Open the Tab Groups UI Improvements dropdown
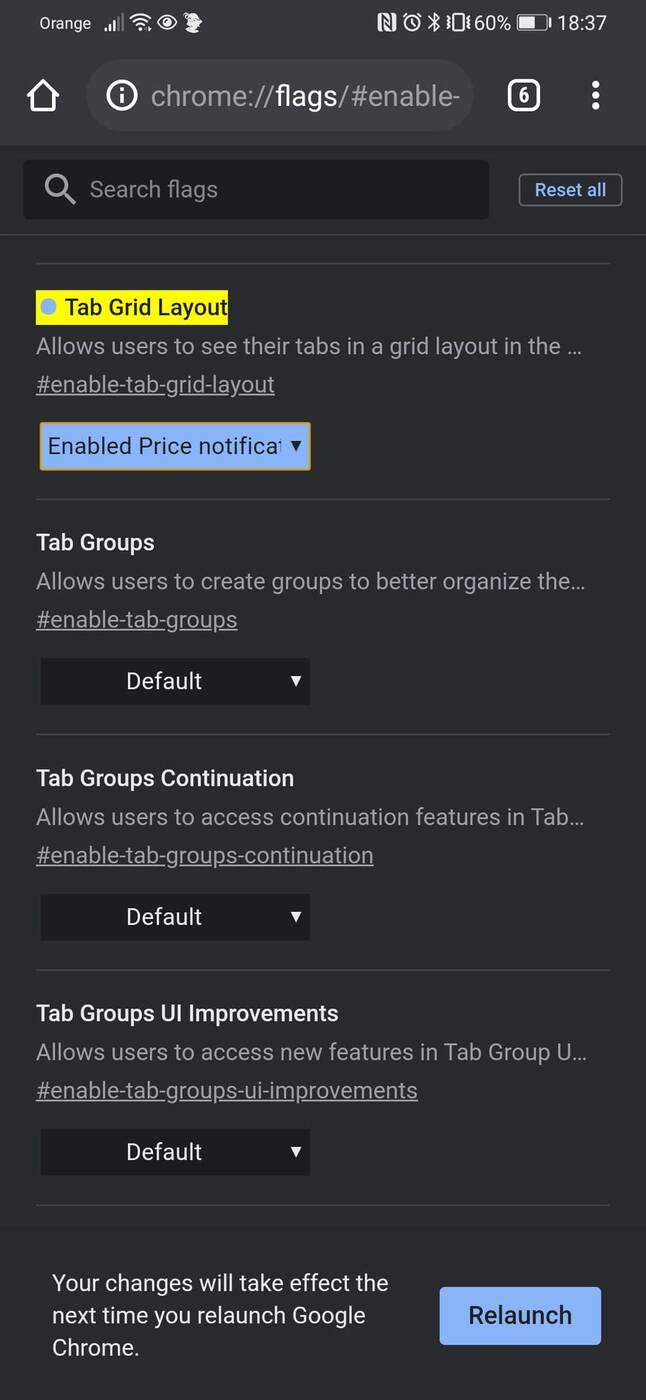Viewport: 646px width, 1400px height. 175,1152
